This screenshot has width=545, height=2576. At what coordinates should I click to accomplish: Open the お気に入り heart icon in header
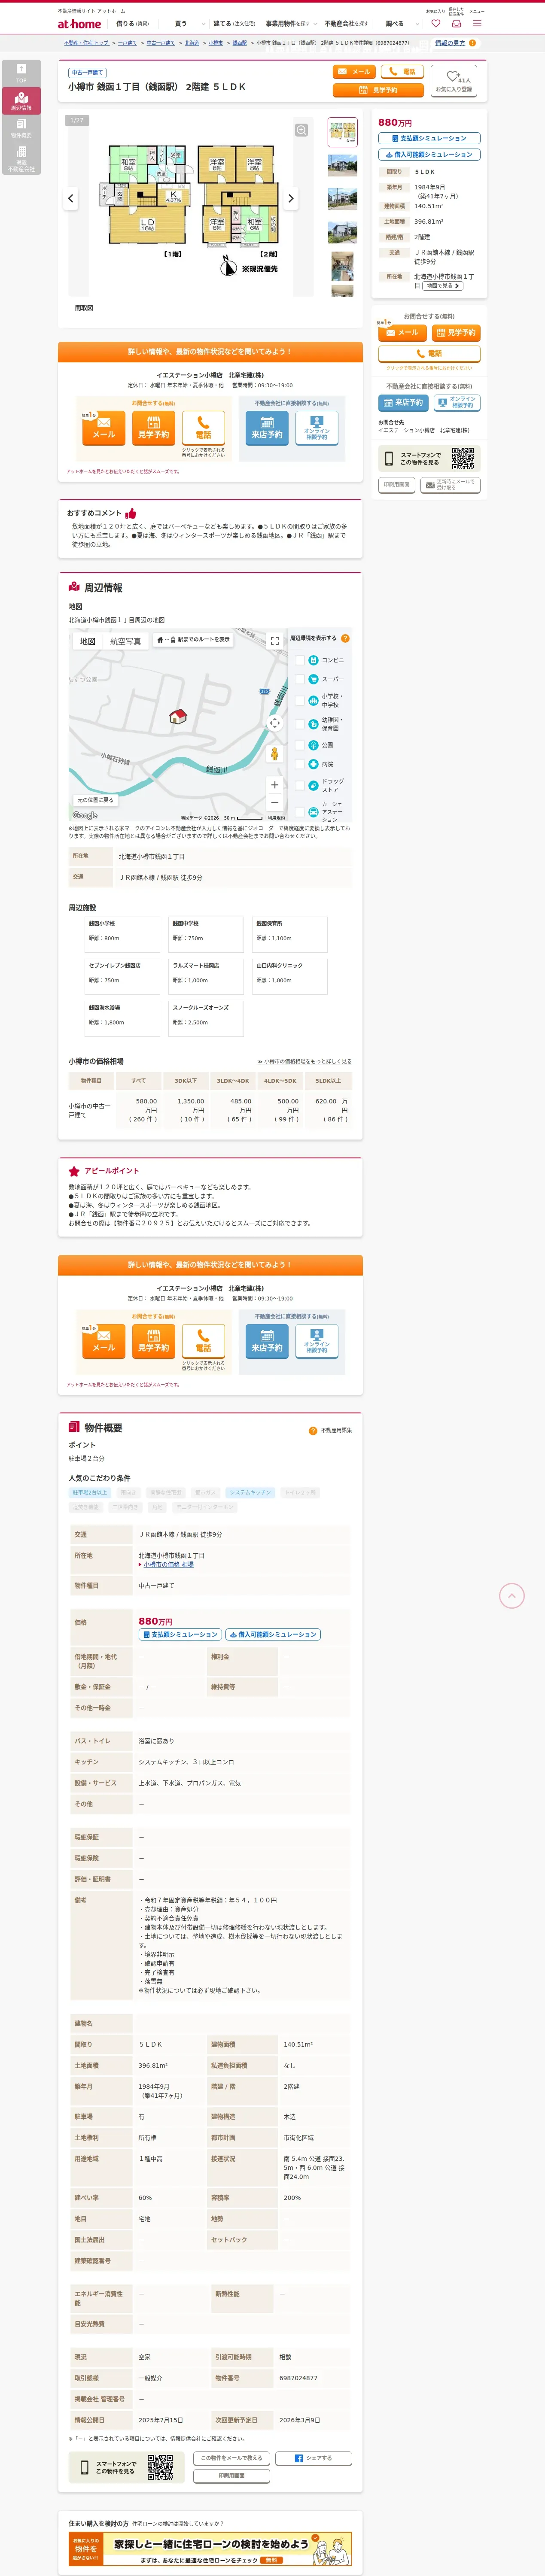click(435, 23)
